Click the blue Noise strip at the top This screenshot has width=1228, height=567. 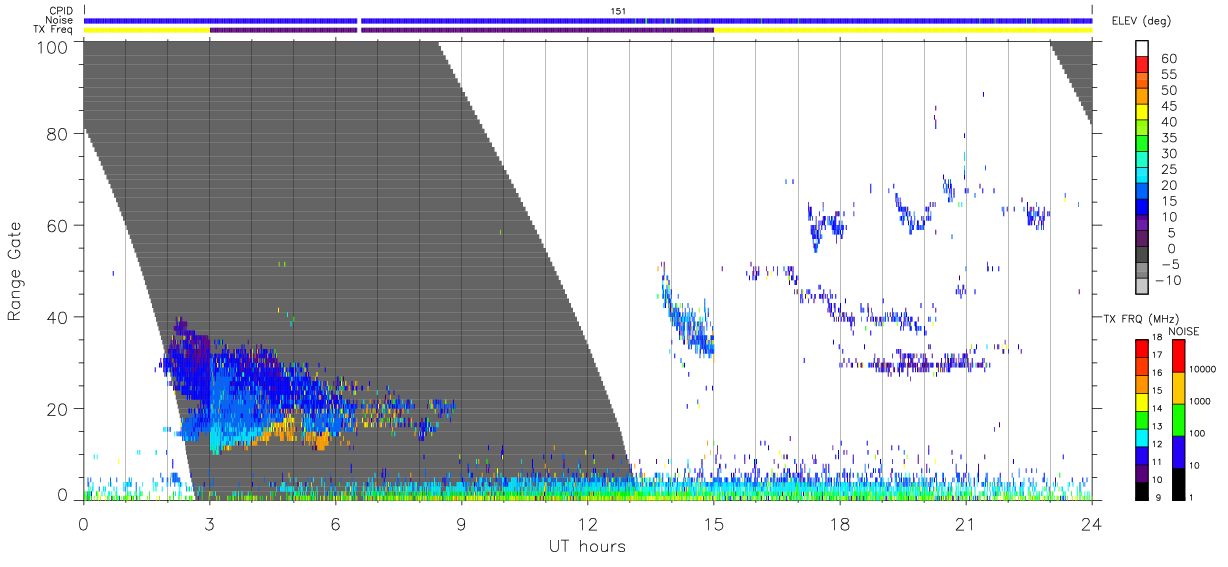(588, 20)
